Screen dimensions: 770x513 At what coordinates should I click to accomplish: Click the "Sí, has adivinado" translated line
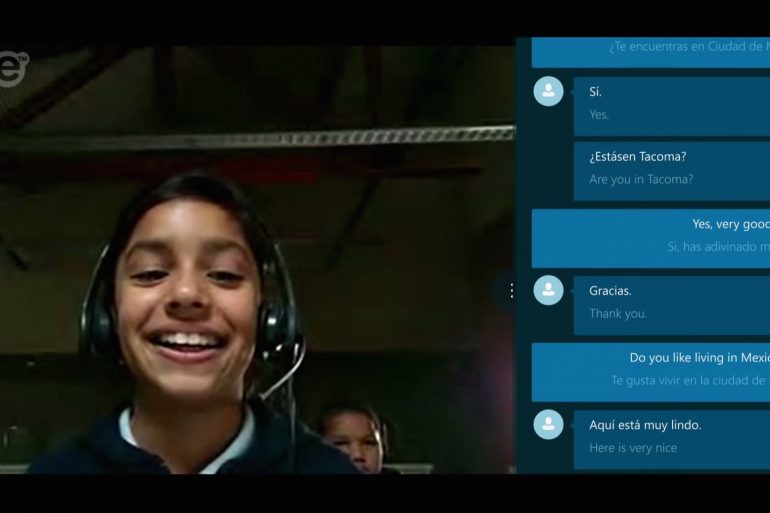click(718, 247)
